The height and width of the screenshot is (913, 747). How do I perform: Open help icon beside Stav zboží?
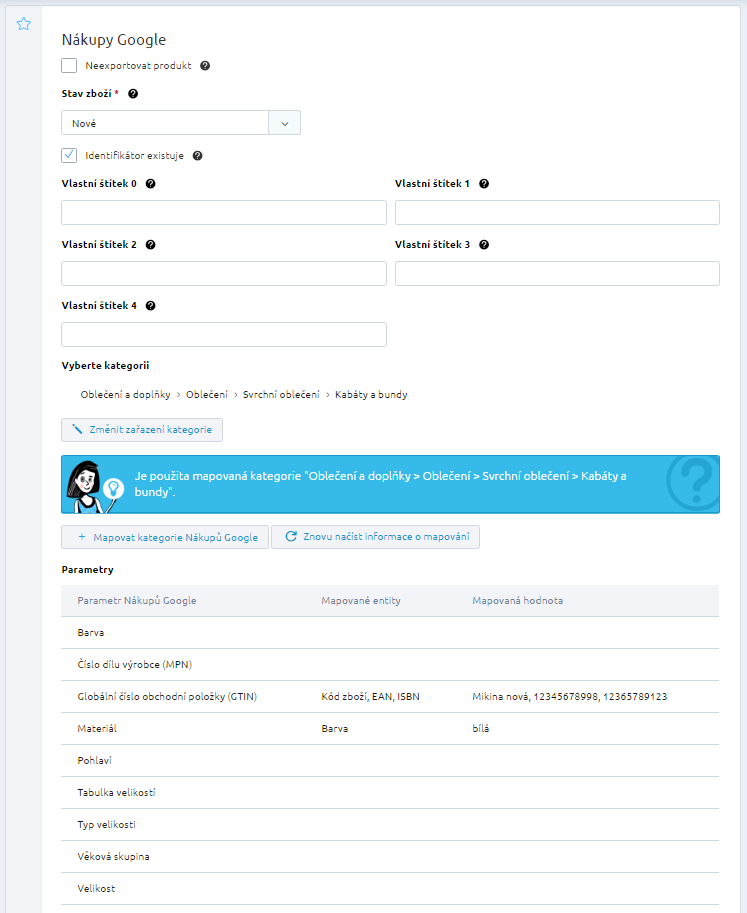coord(133,94)
